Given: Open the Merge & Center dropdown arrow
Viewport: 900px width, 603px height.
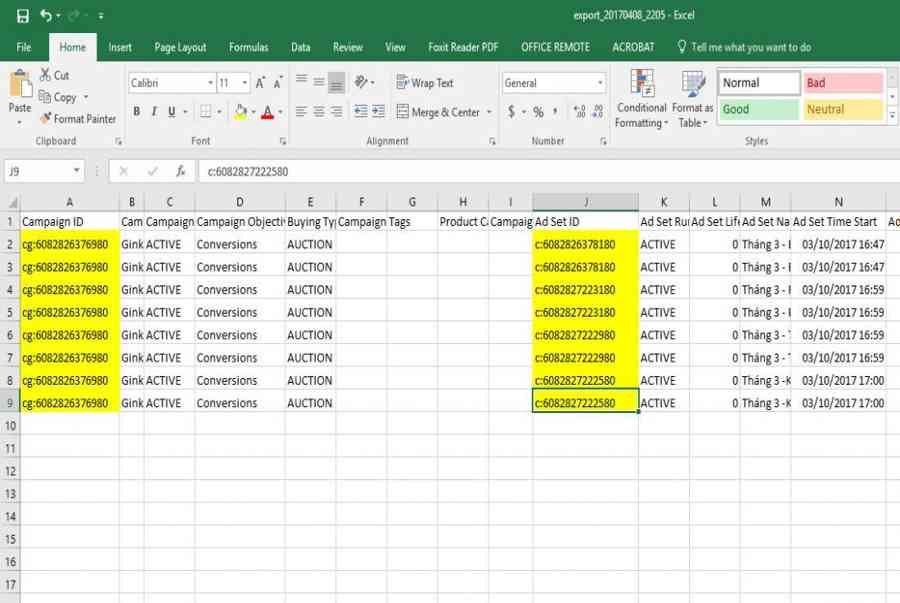Looking at the screenshot, I should [489, 112].
